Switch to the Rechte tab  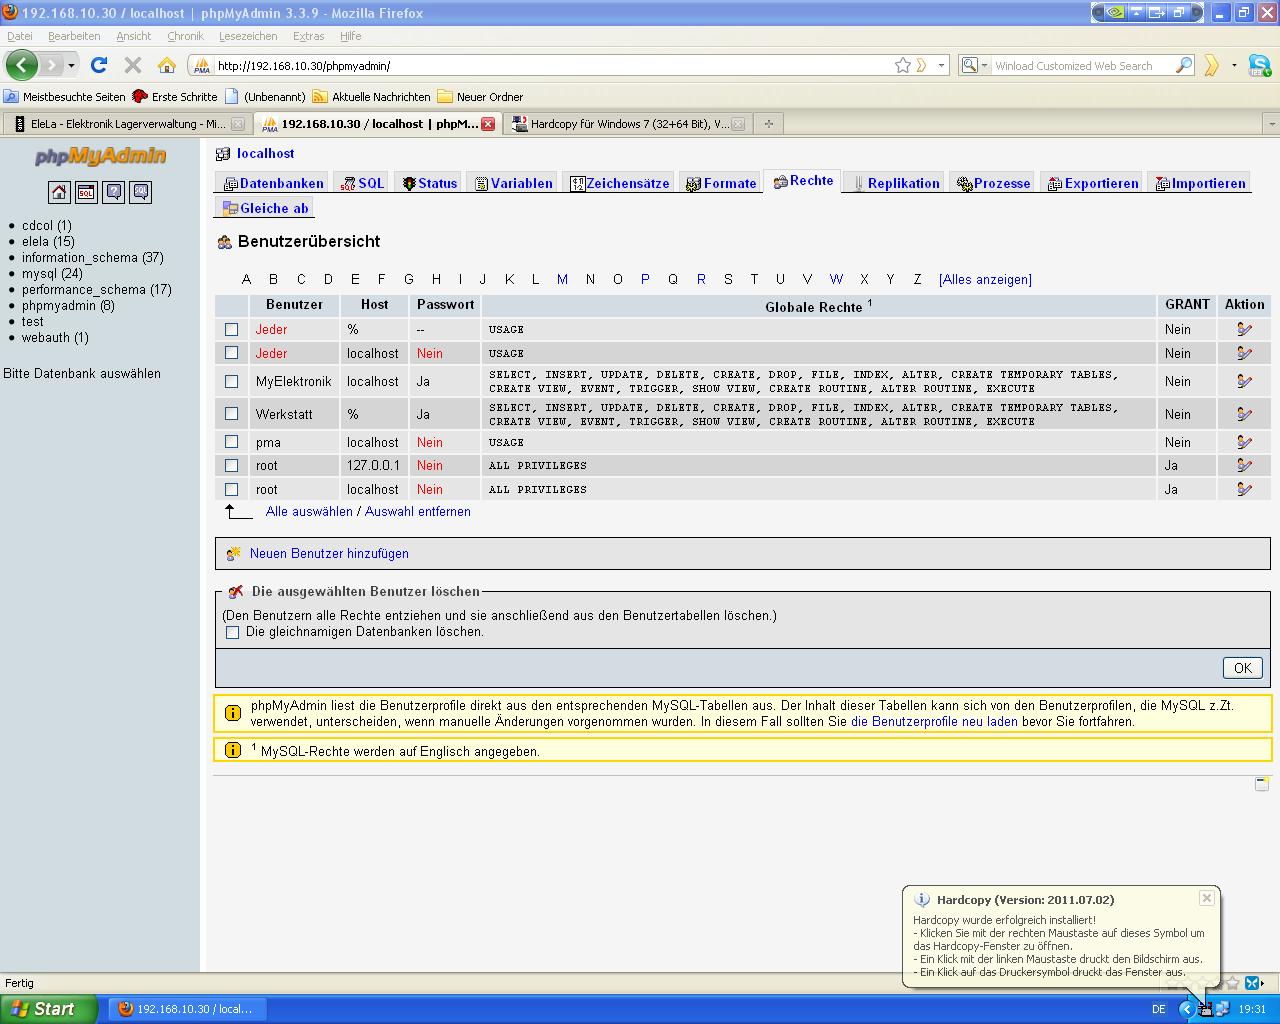coord(803,181)
